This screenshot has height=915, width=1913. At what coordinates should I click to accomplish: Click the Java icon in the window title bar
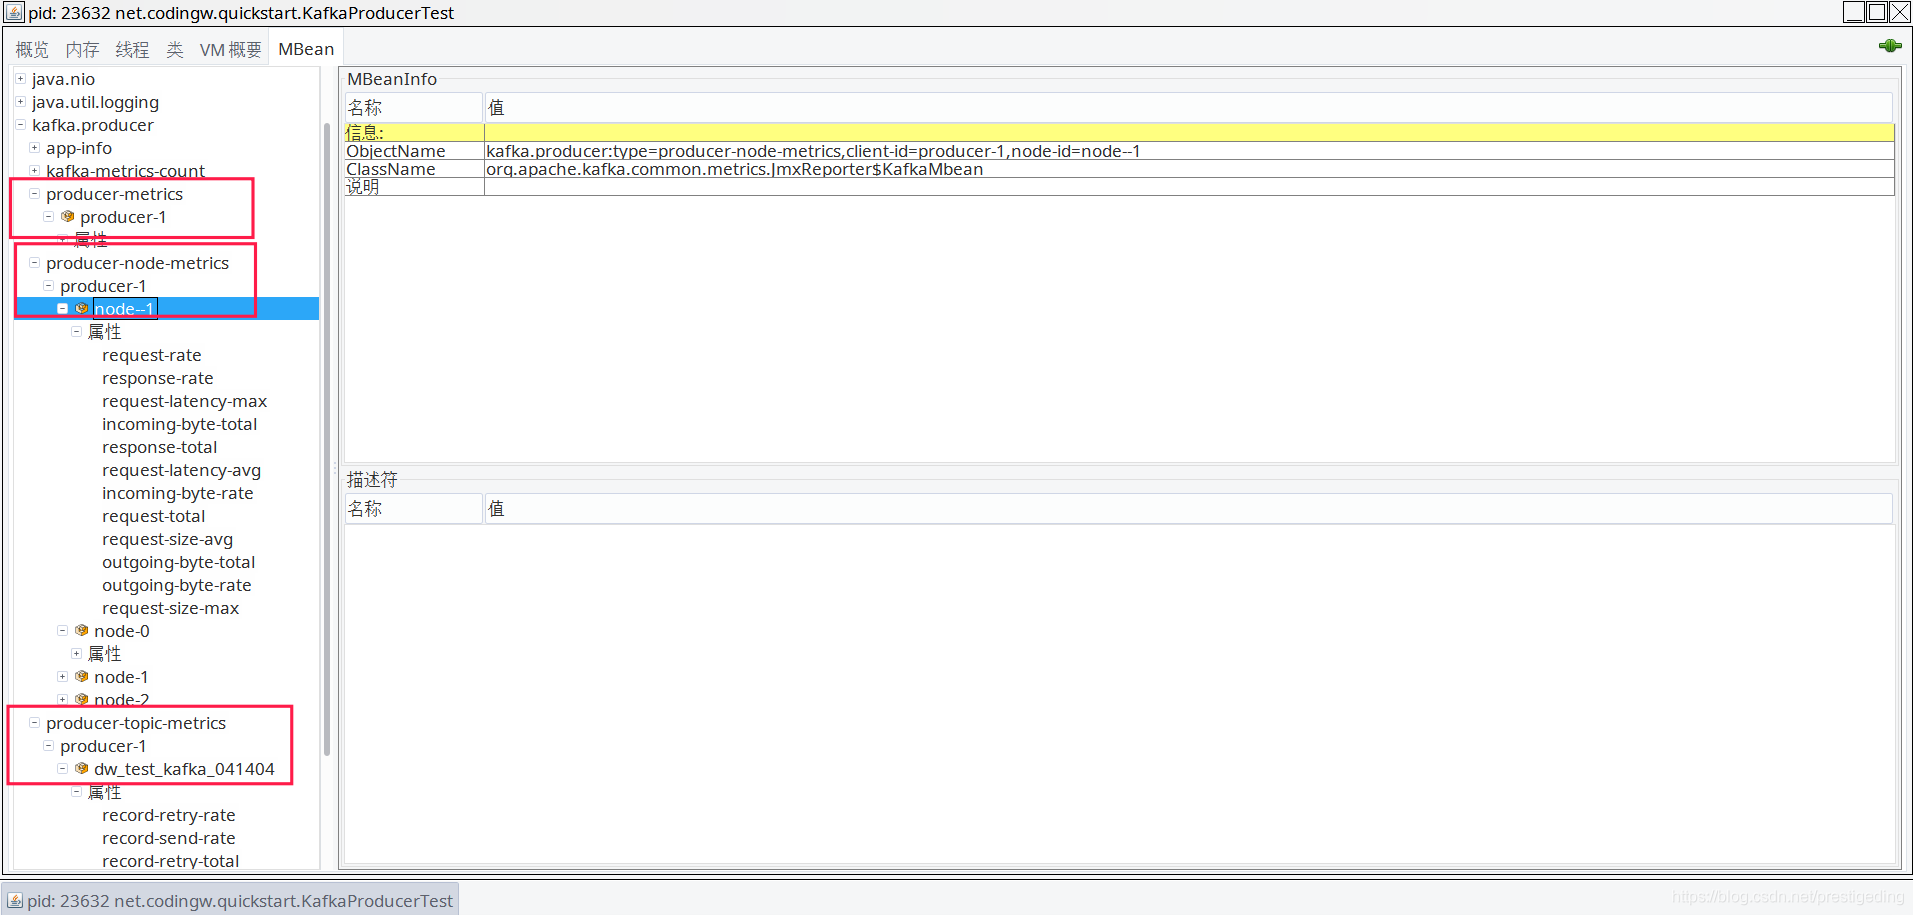pyautogui.click(x=14, y=13)
